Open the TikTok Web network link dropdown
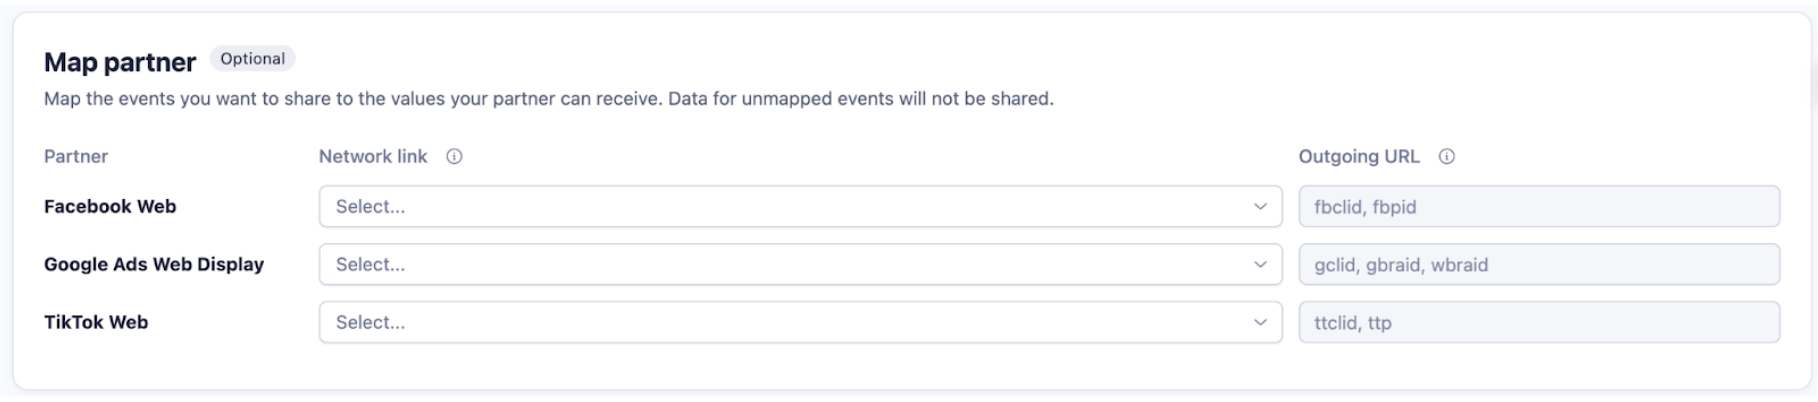Screen dimensions: 1818x402 (800, 322)
